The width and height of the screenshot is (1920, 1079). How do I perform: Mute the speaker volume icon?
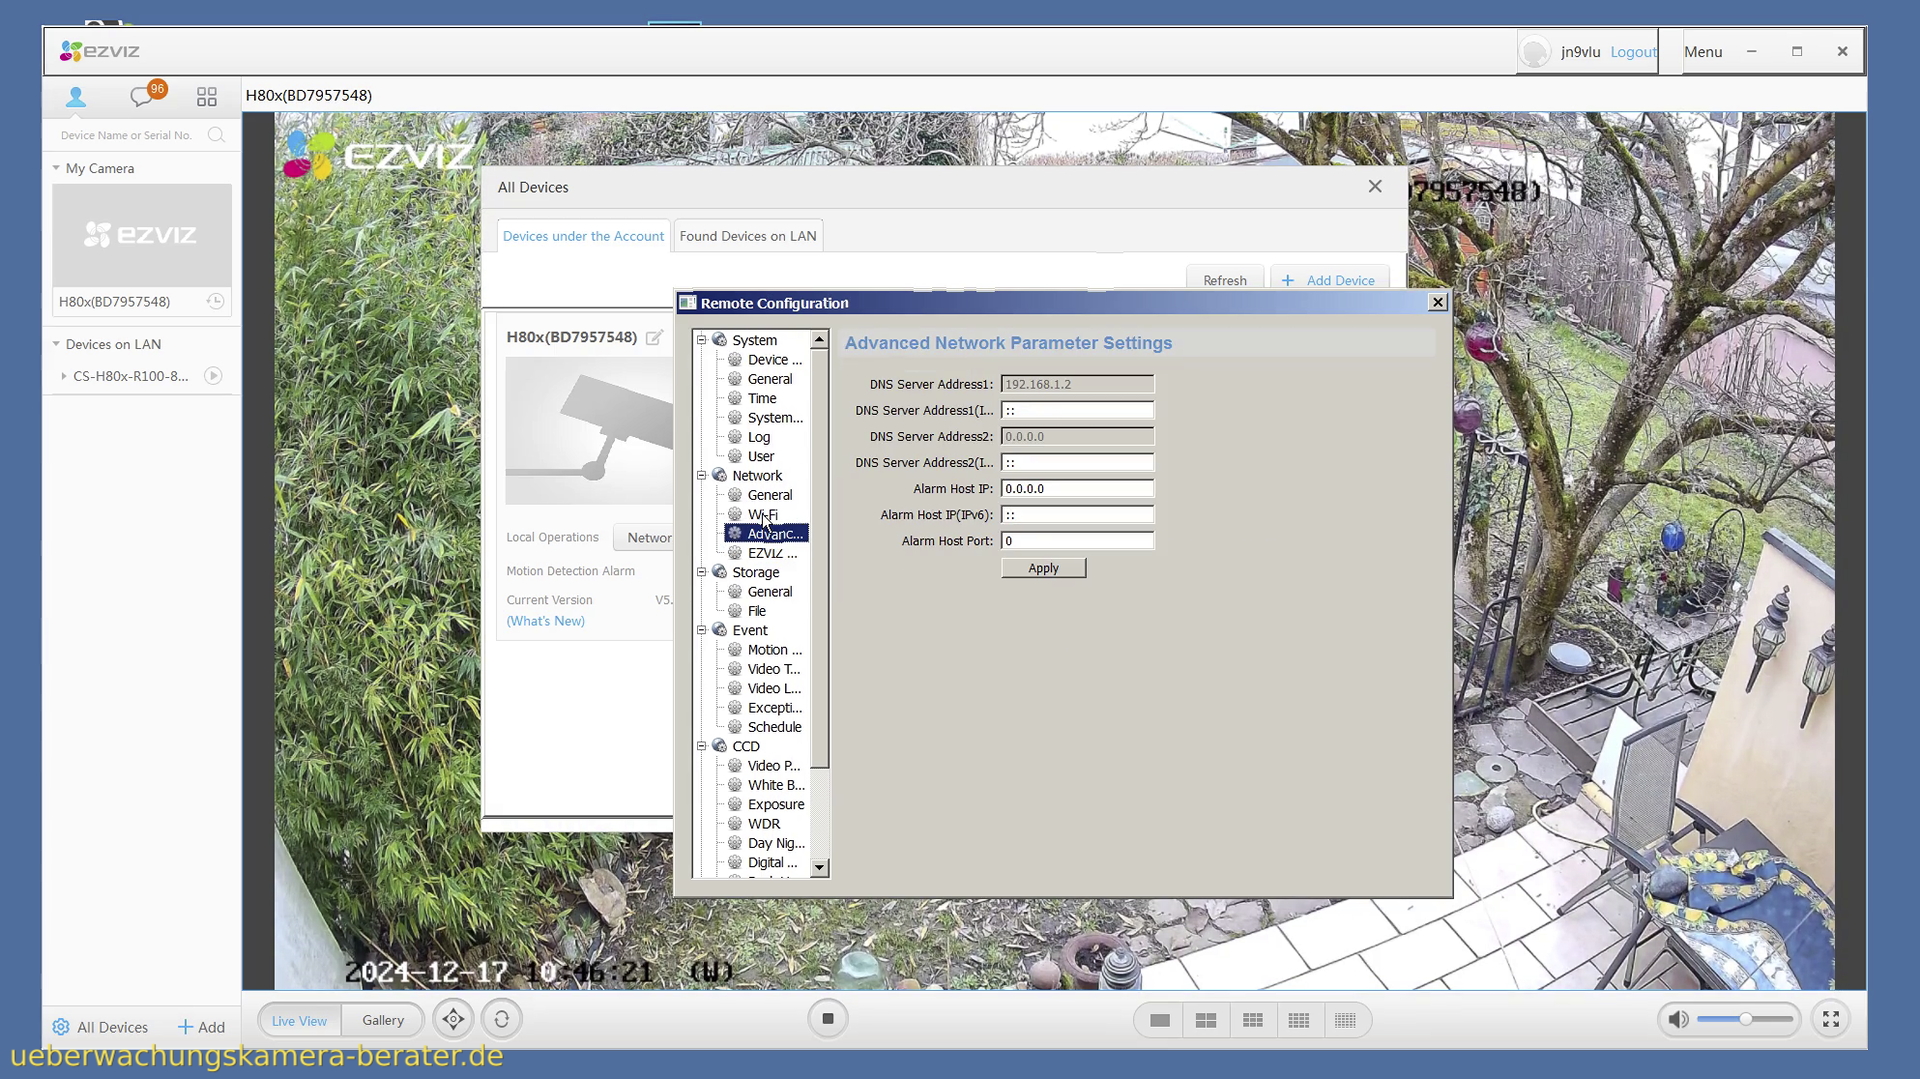(x=1678, y=1019)
